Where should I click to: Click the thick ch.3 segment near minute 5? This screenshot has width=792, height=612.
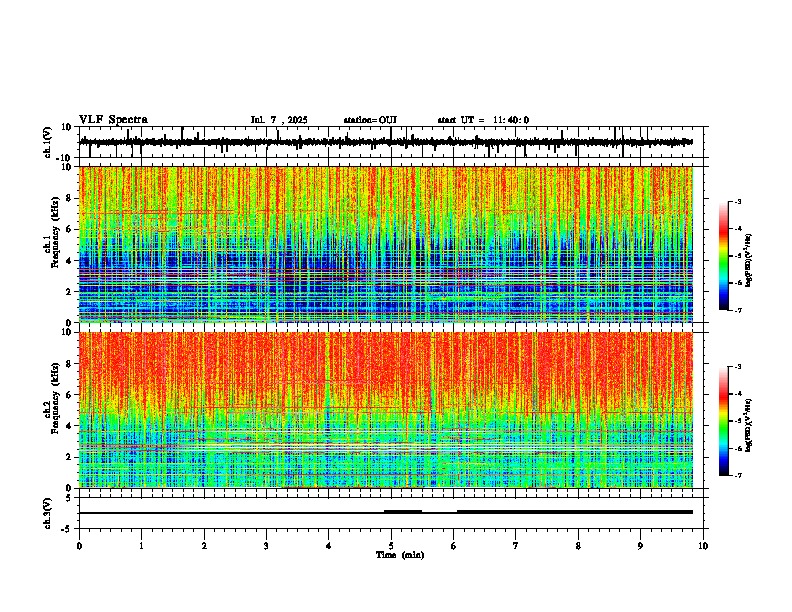[x=403, y=512]
